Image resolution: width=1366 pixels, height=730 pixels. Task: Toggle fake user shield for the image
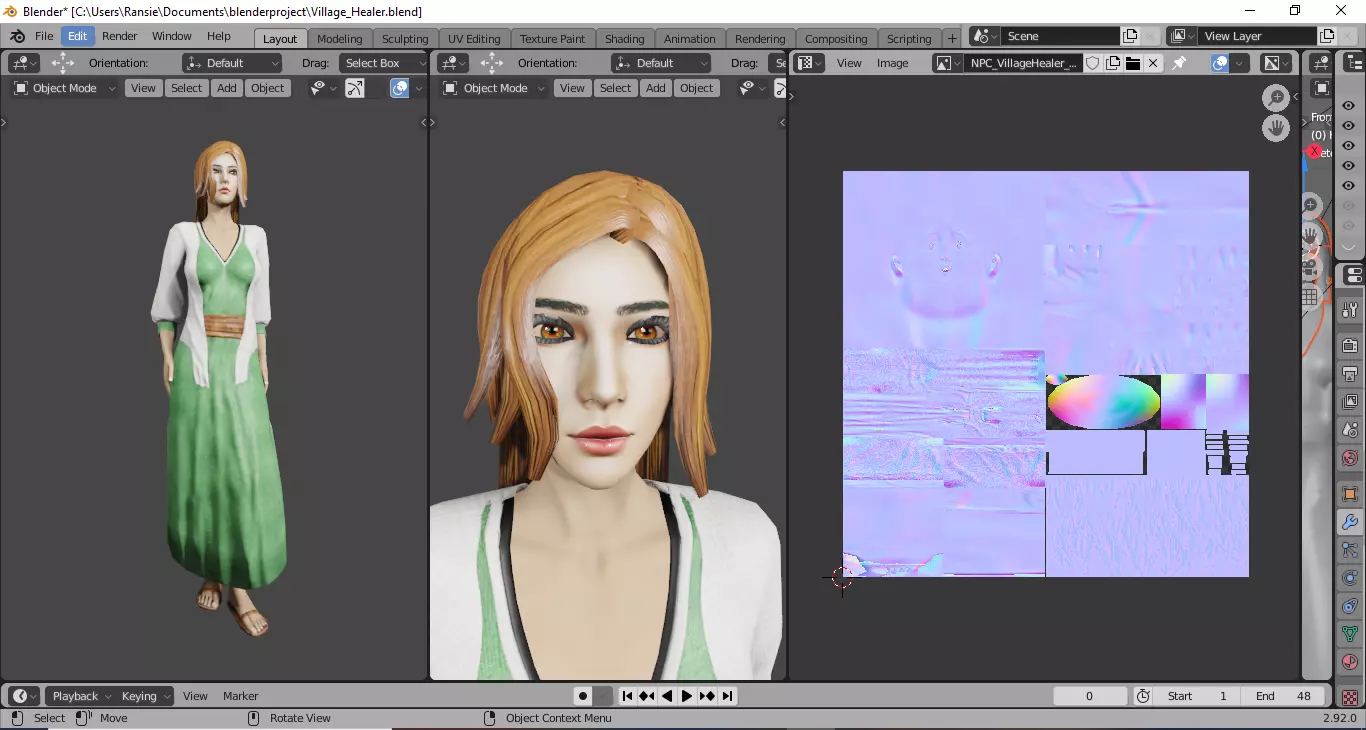[1093, 63]
